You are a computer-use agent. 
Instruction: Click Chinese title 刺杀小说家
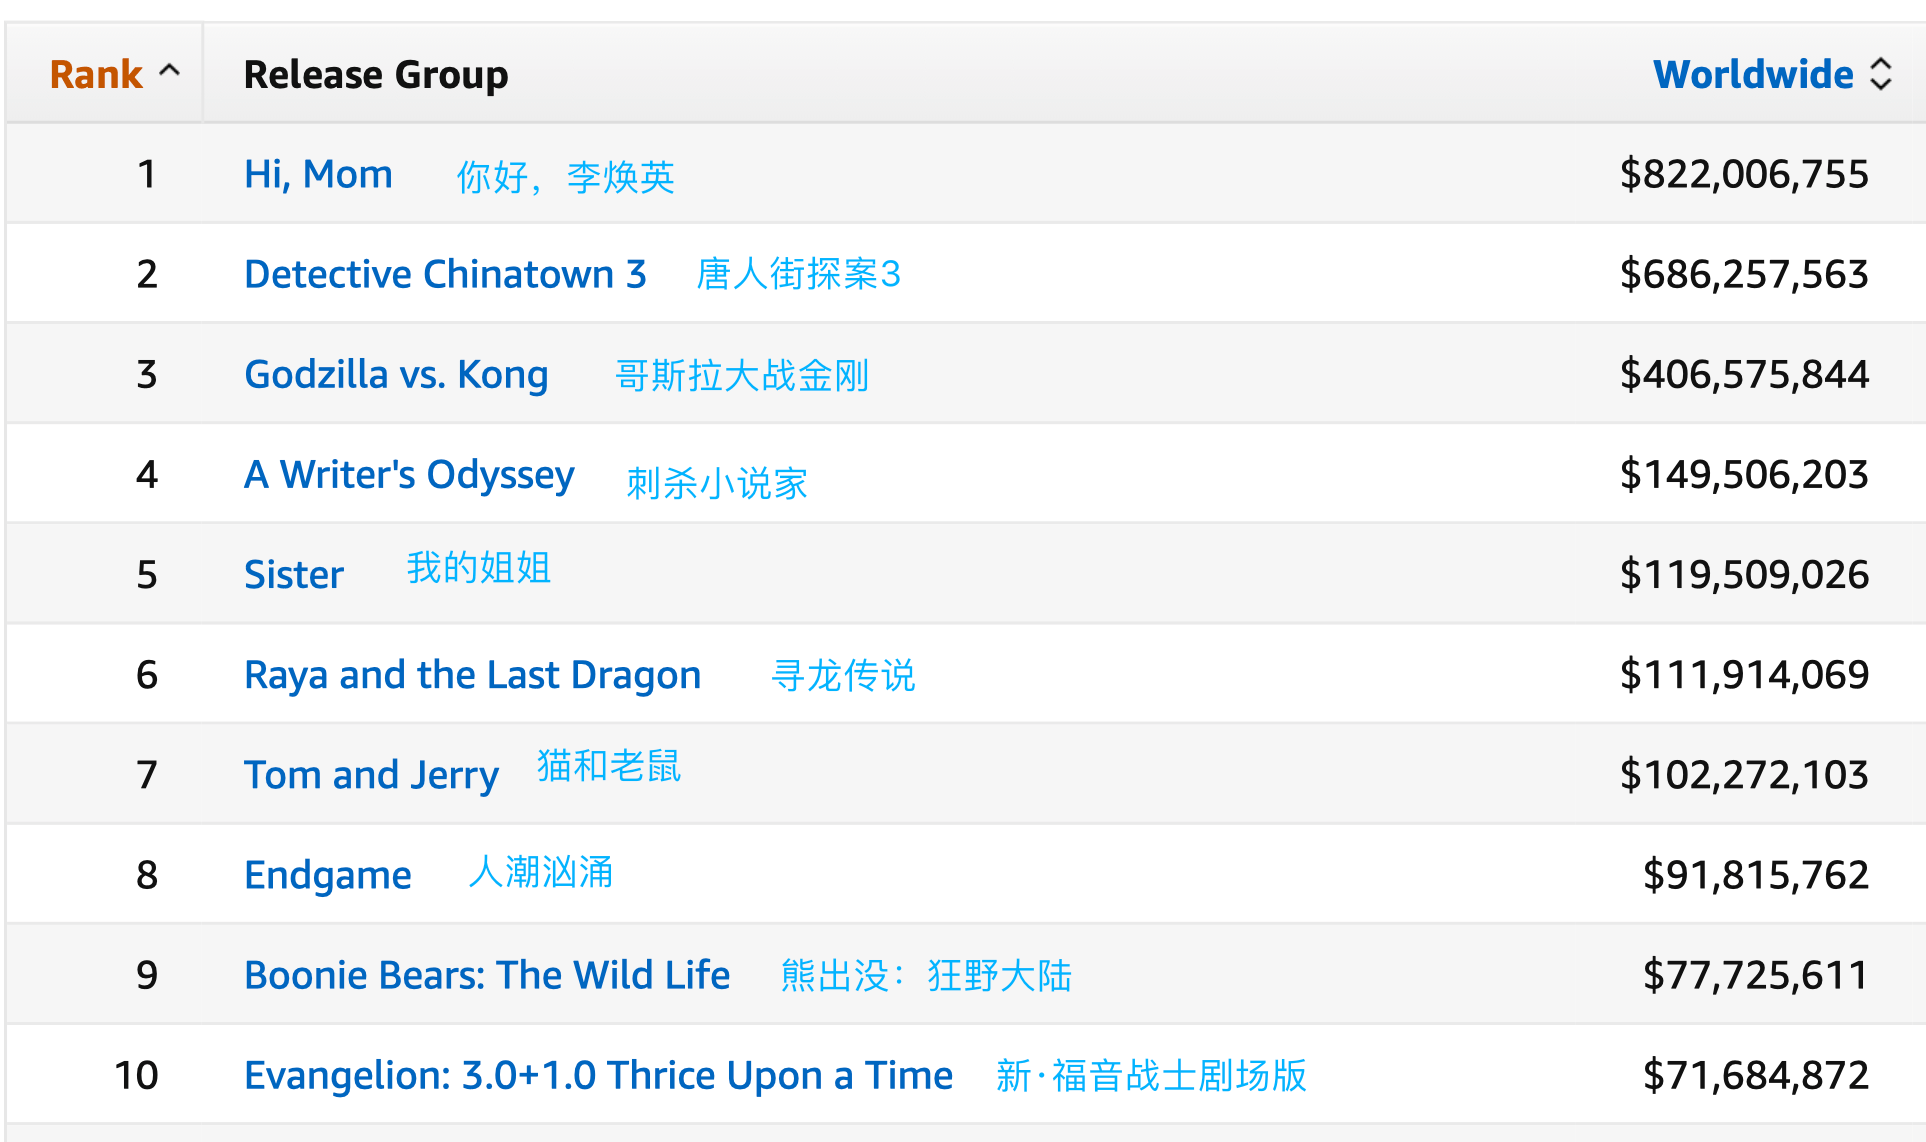coord(717,483)
